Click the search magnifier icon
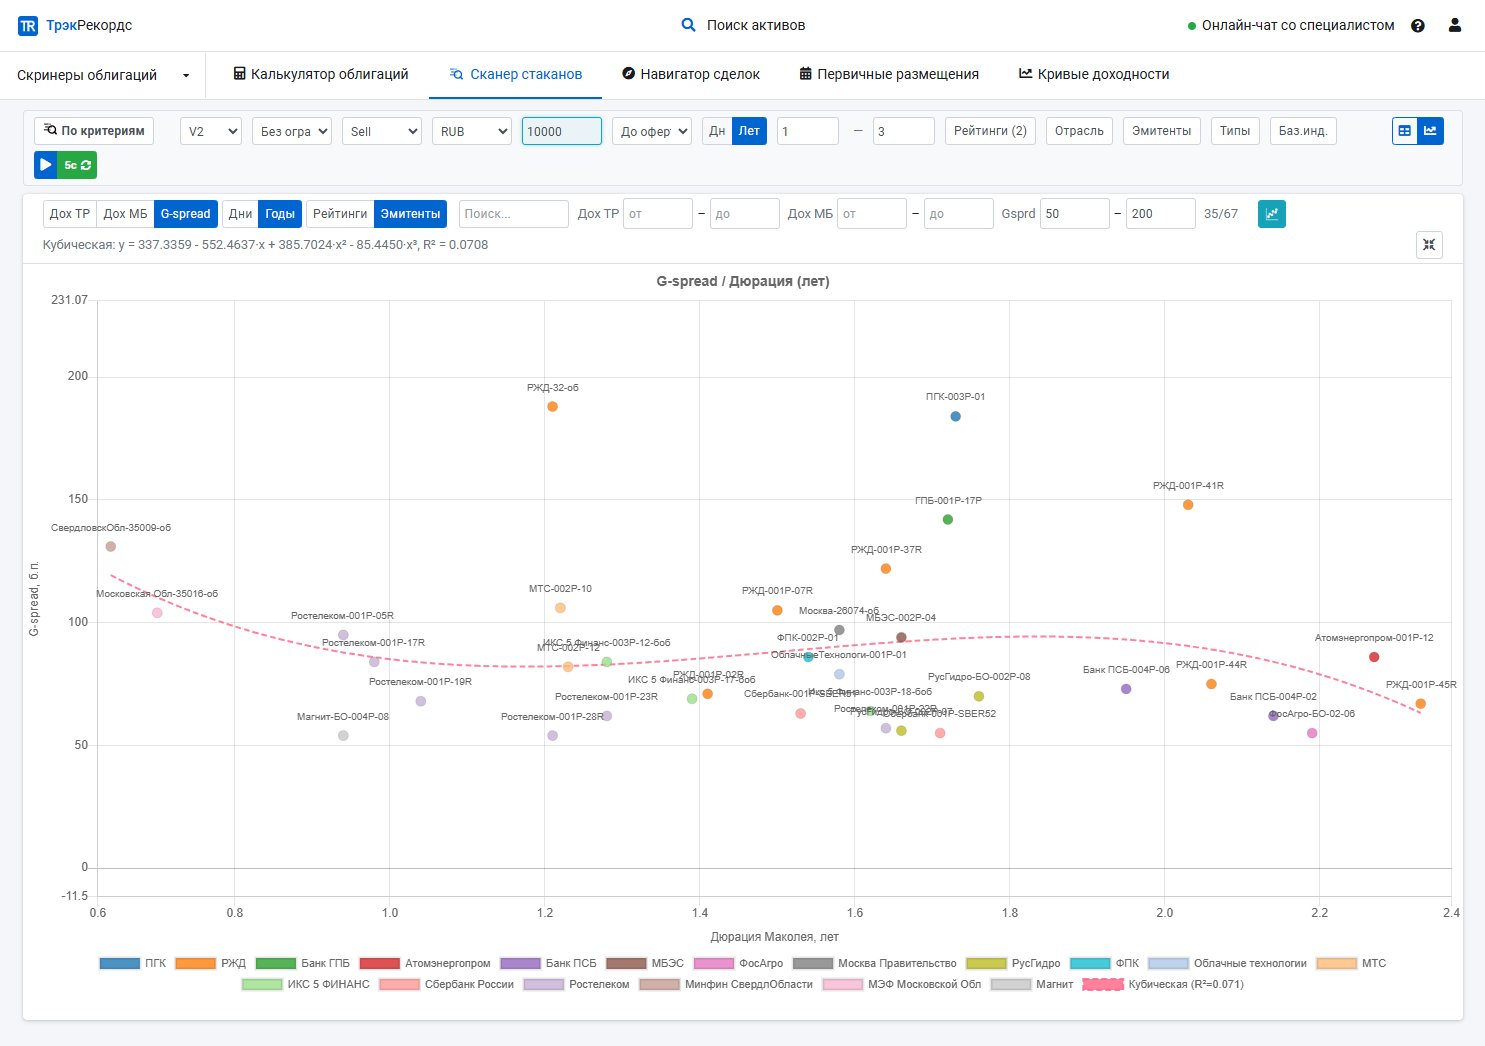The image size is (1485, 1046). (x=688, y=25)
